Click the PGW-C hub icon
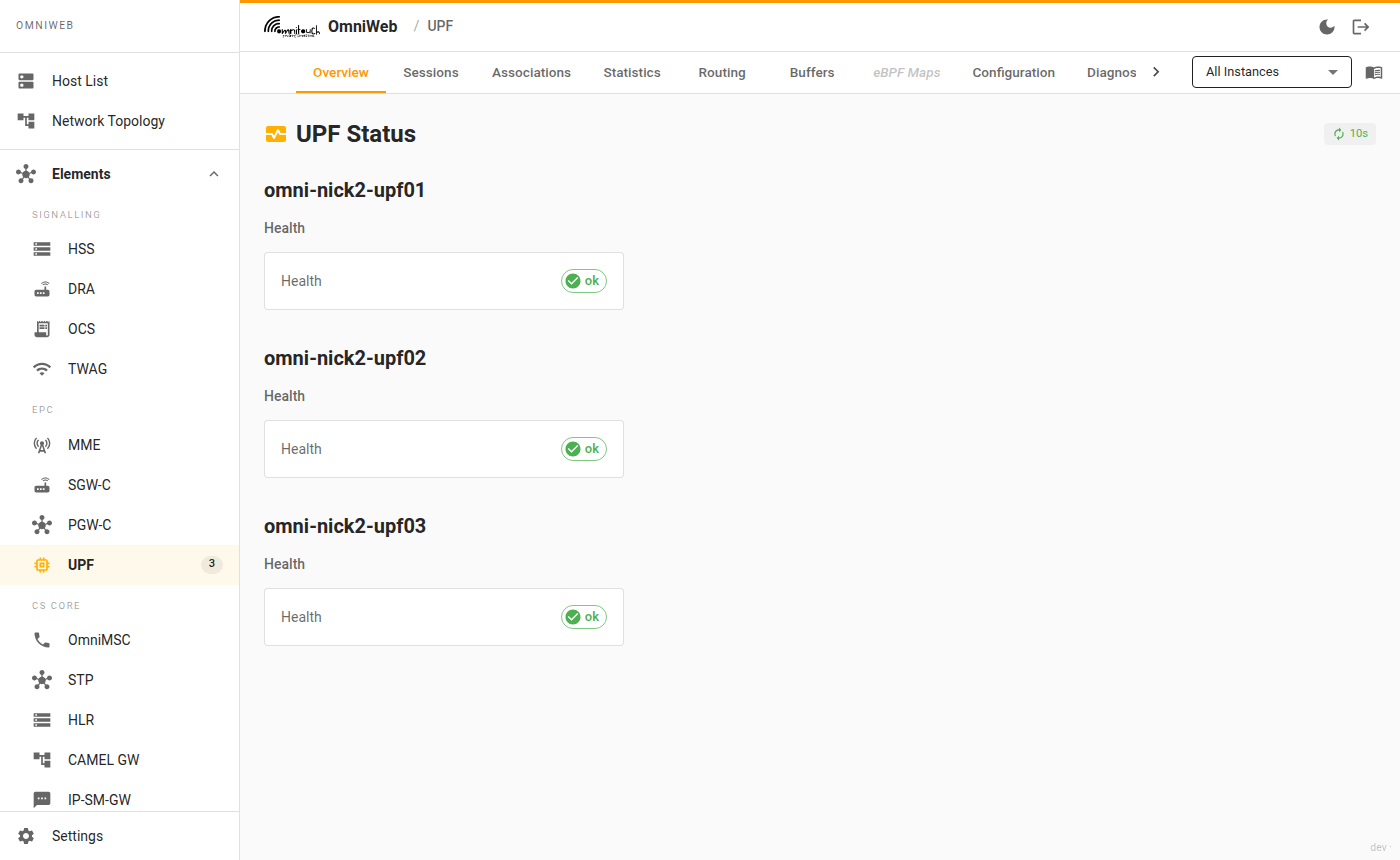Image resolution: width=1400 pixels, height=860 pixels. coord(42,525)
